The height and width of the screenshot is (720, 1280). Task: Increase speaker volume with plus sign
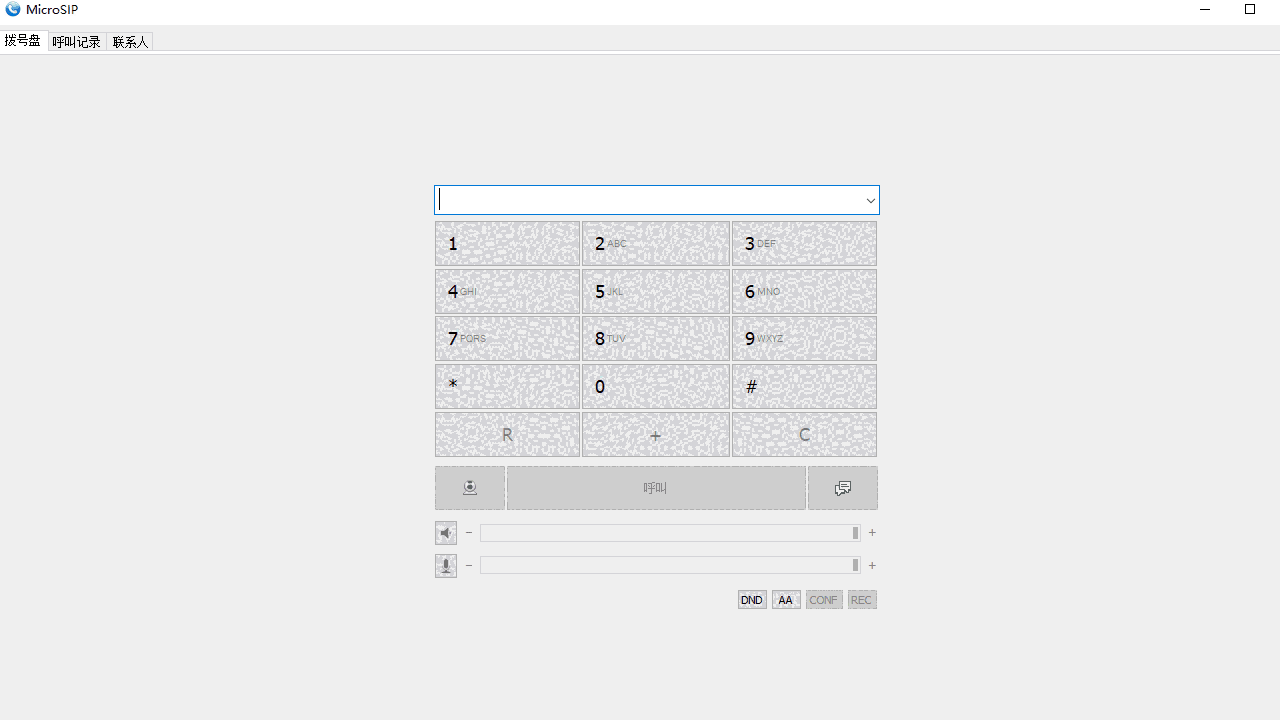[872, 533]
